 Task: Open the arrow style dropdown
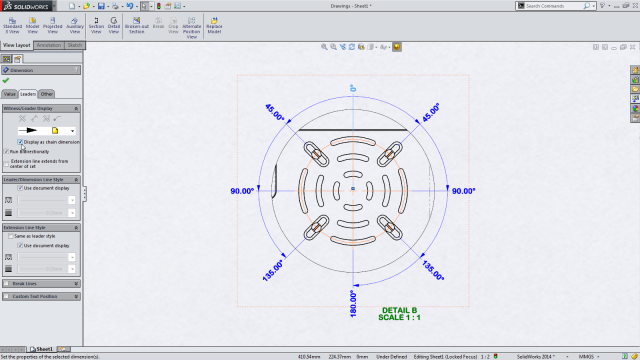(x=72, y=131)
